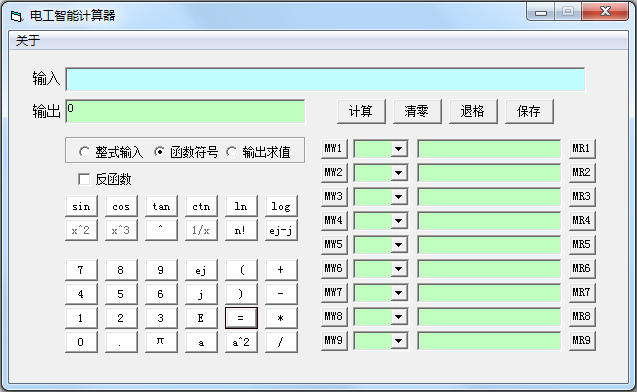Image resolution: width=637 pixels, height=392 pixels.
Task: Click the j imaginary unit key
Action: tap(201, 294)
